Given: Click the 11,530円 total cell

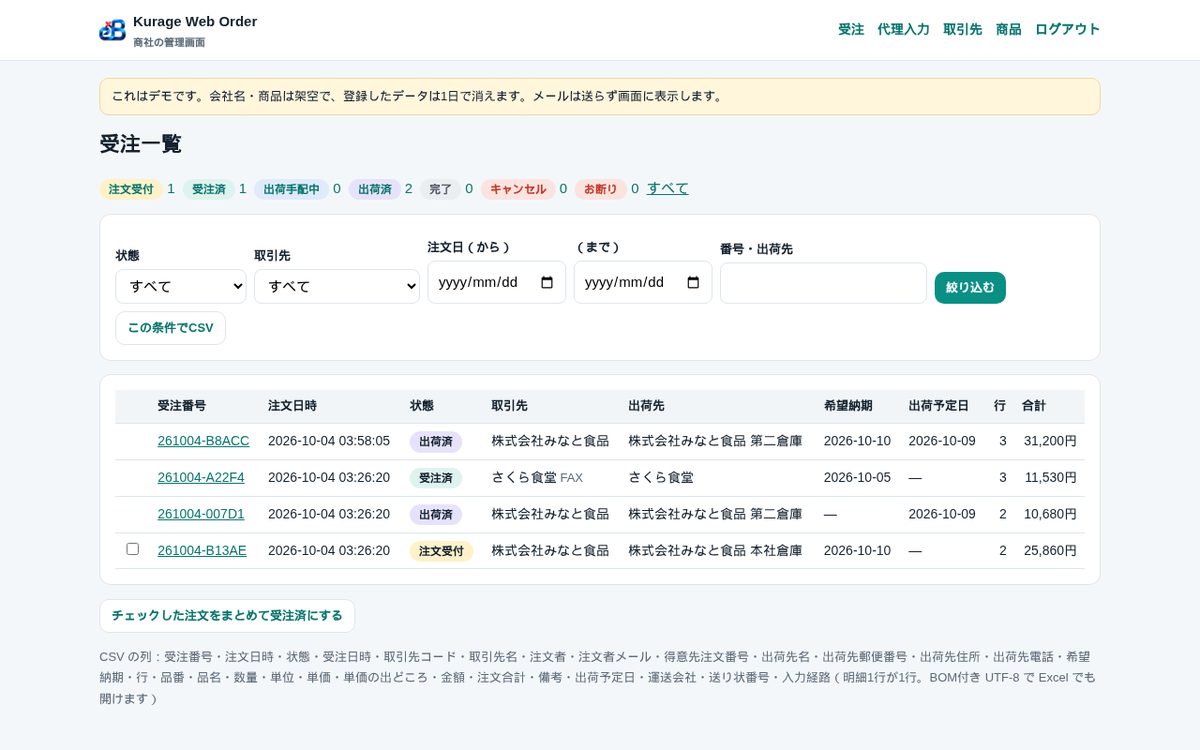Looking at the screenshot, I should coord(1050,478).
